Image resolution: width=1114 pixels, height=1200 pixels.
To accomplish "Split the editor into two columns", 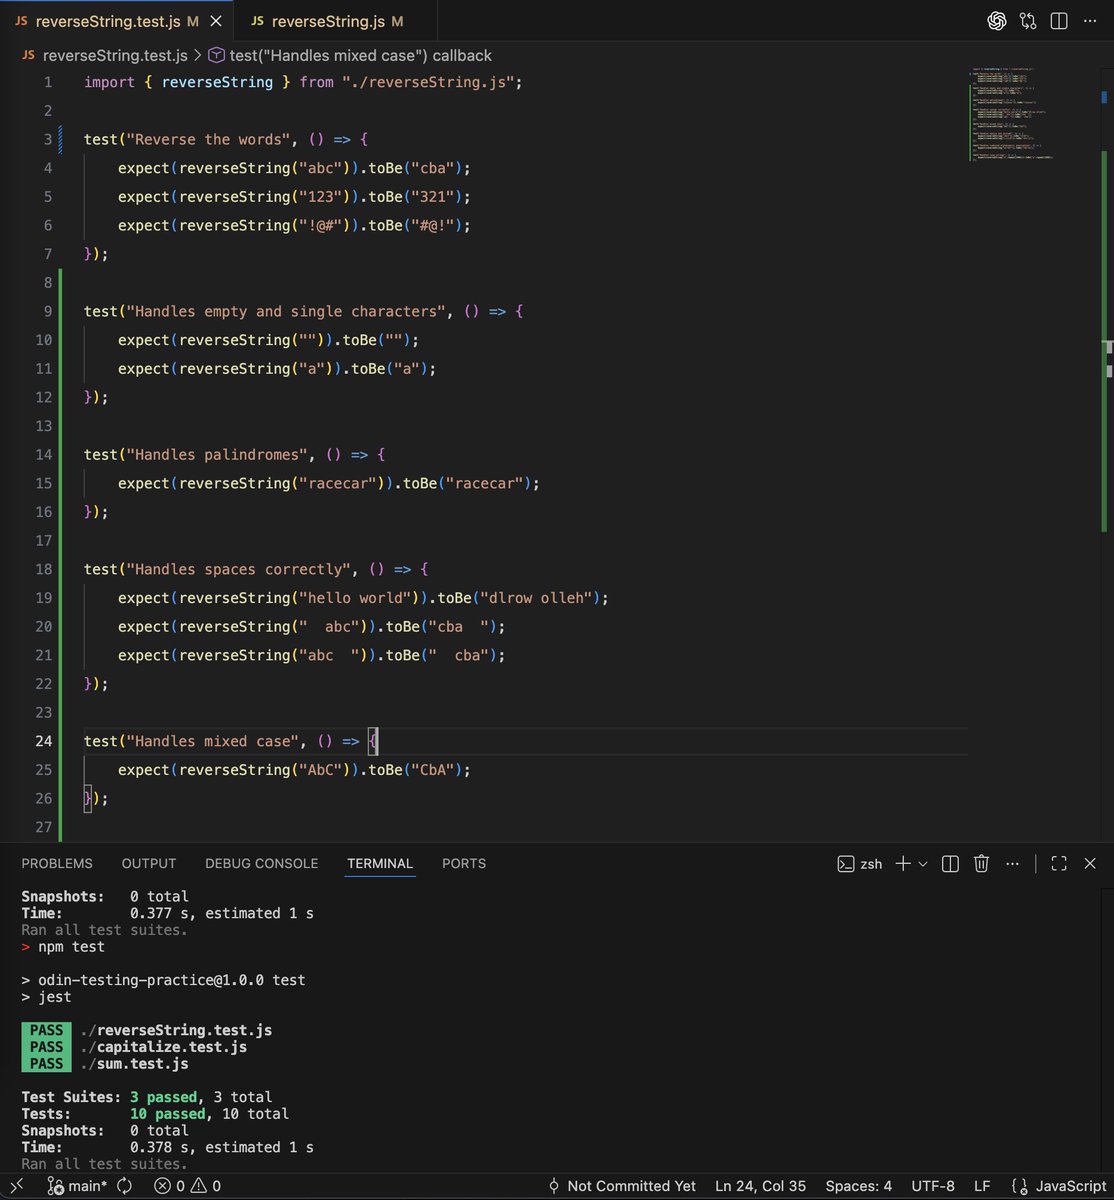I will (x=1060, y=20).
